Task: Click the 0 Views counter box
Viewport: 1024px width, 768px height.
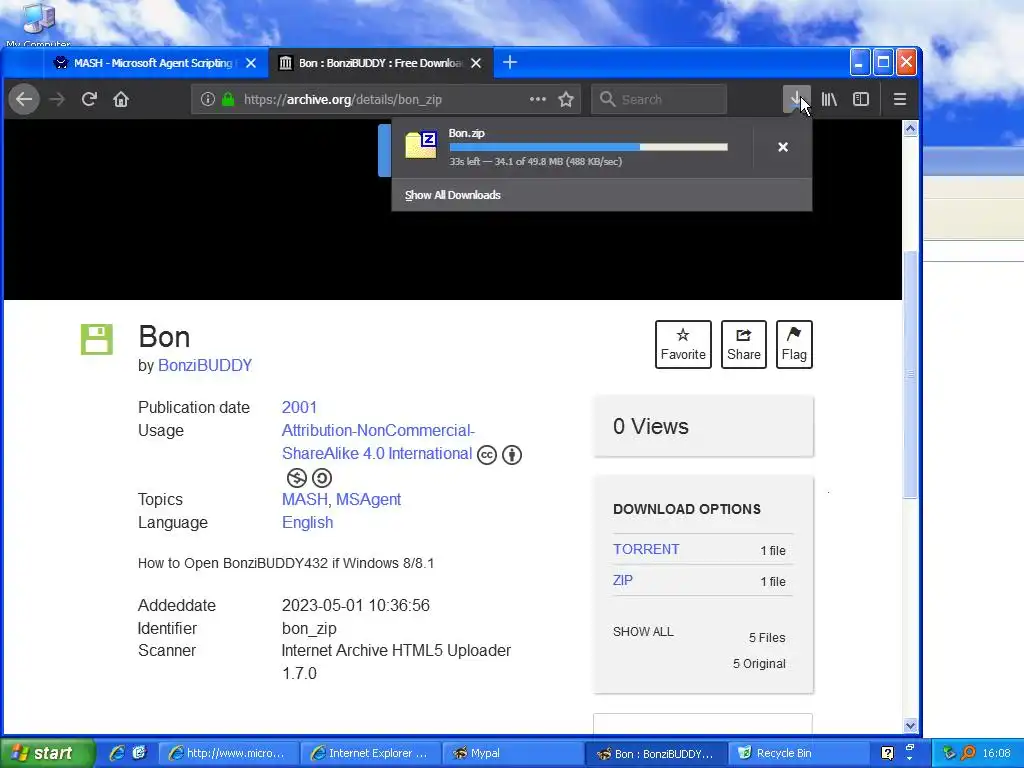Action: click(703, 426)
